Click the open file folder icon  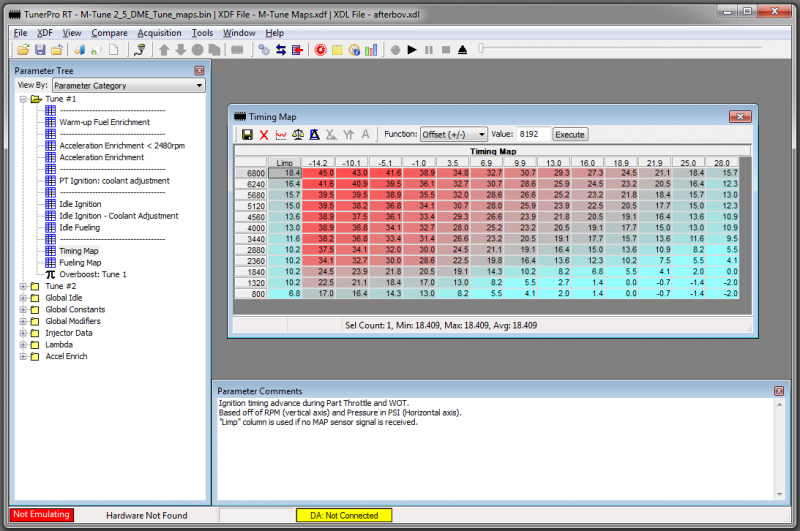22,49
